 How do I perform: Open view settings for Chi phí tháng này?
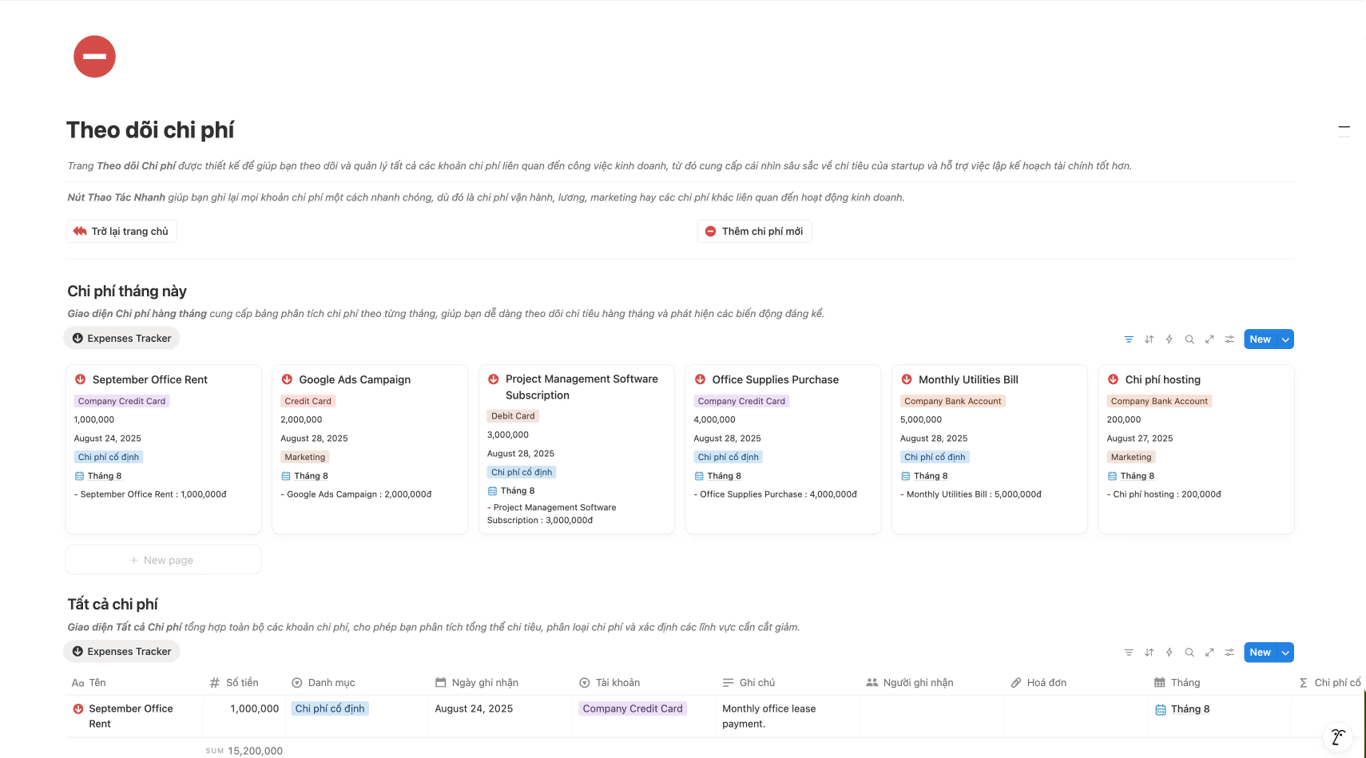click(1229, 339)
